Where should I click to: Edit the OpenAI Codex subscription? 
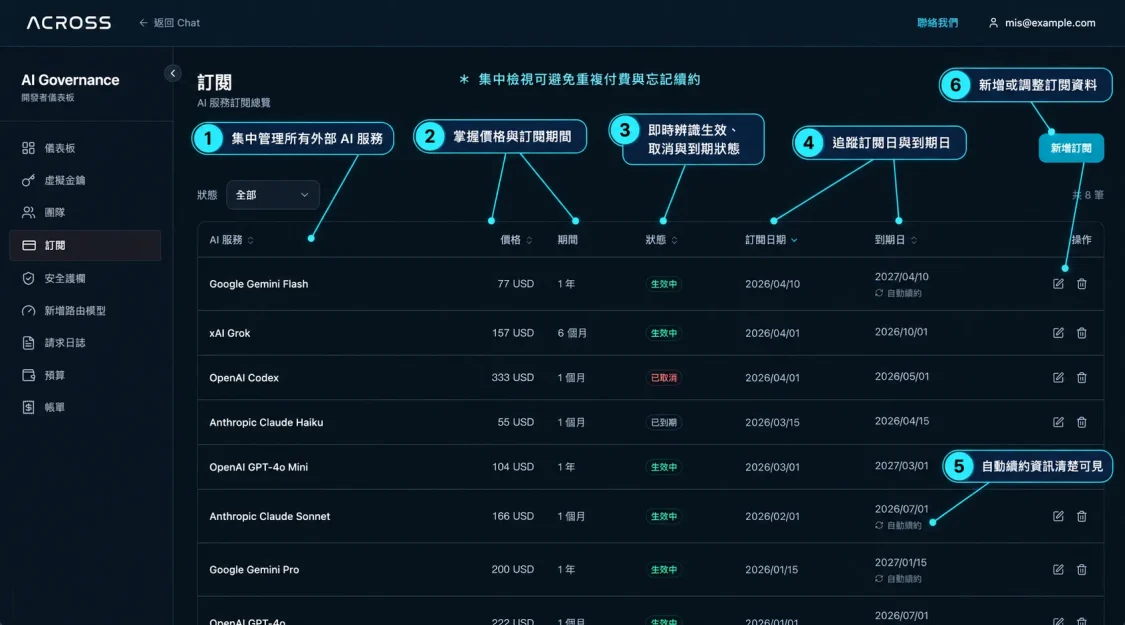click(1058, 377)
